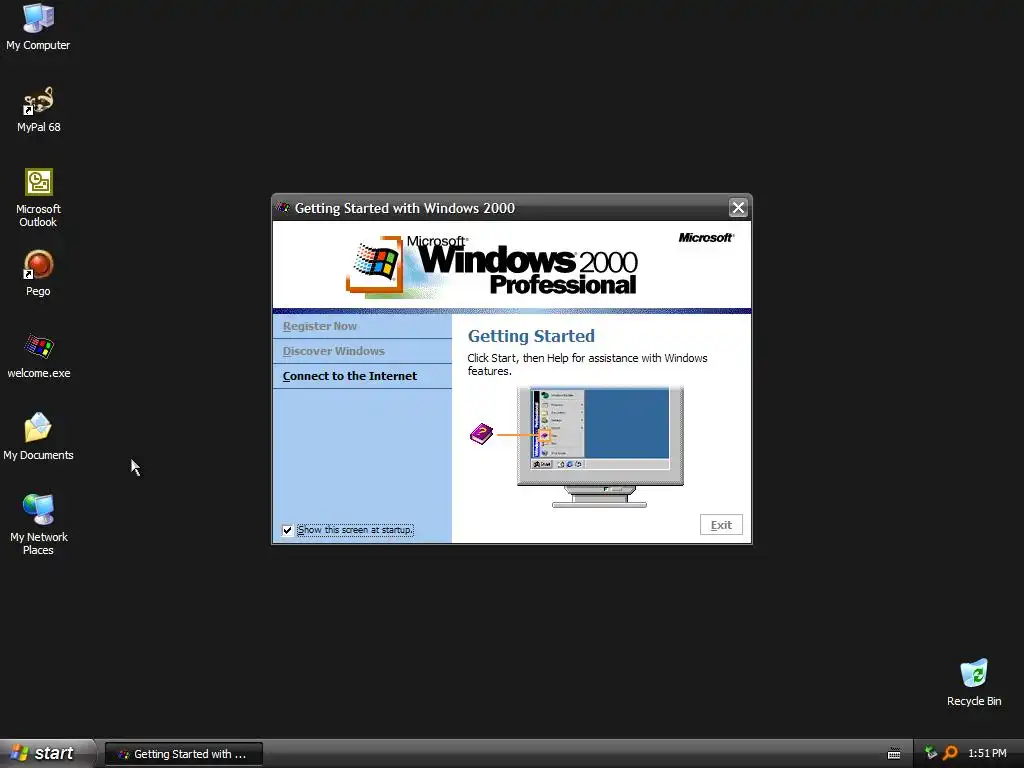Screen dimensions: 1024x768
Task: Close the Getting Started window
Action: click(x=738, y=208)
